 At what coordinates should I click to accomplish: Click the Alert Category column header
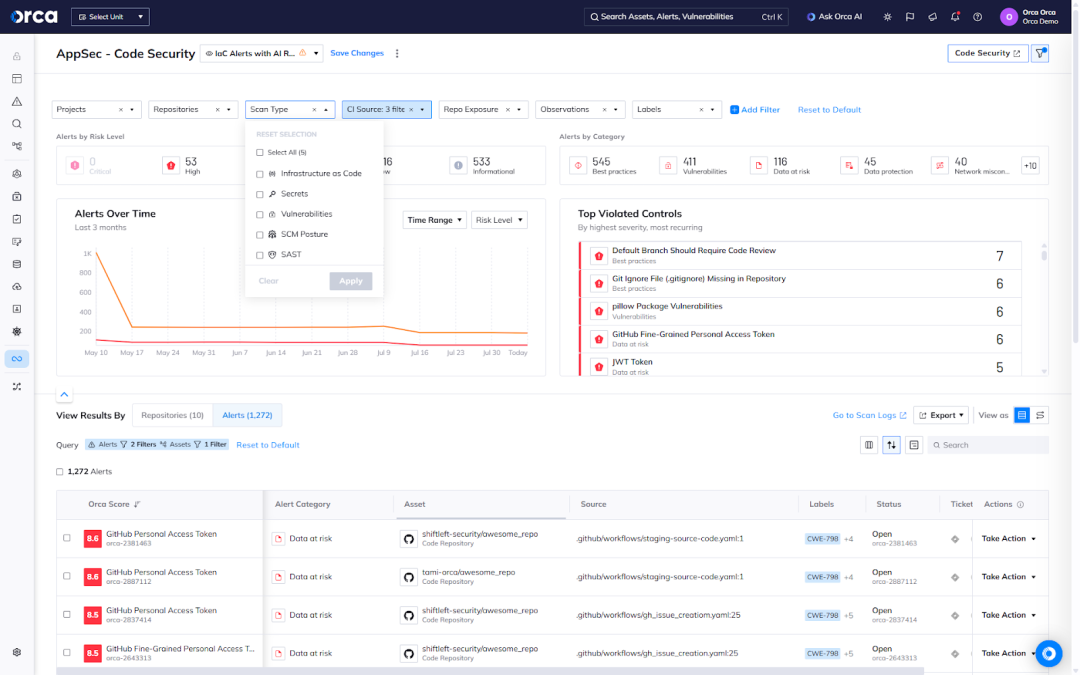click(302, 504)
